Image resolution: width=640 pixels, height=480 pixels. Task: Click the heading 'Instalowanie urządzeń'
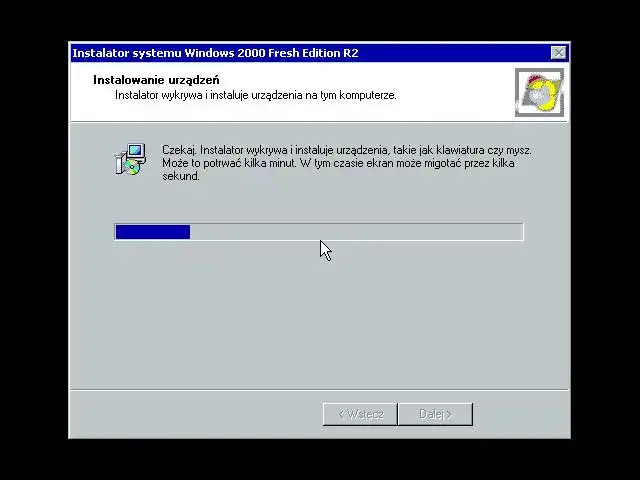(x=156, y=80)
